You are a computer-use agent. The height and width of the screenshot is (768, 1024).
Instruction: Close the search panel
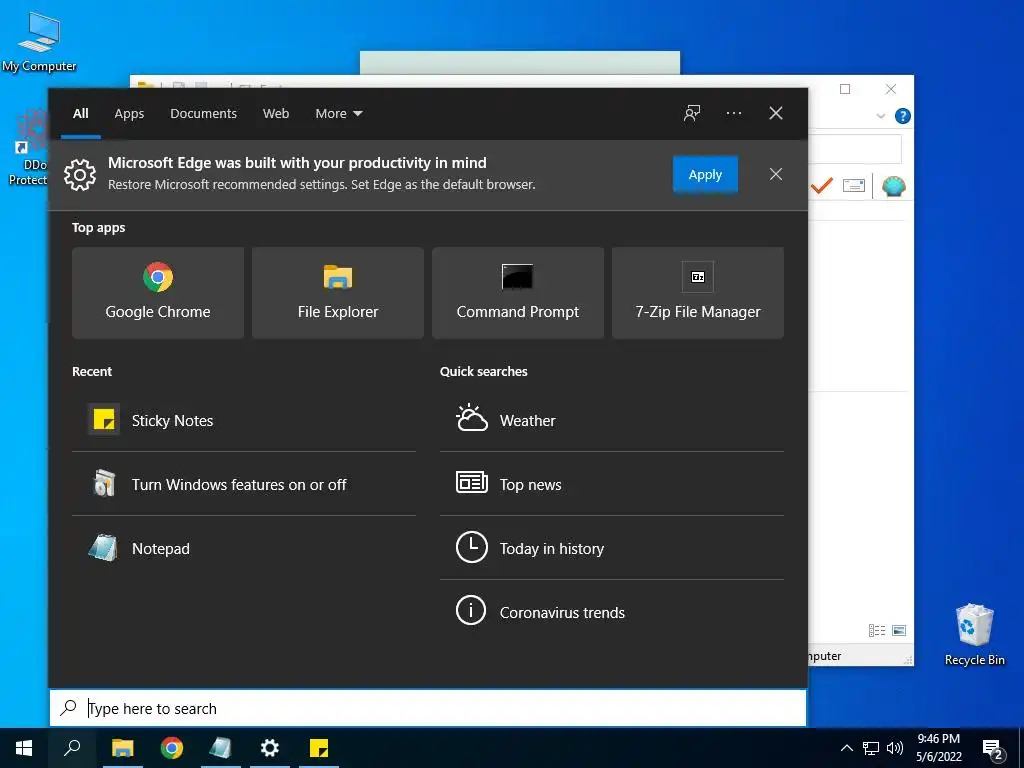click(775, 113)
